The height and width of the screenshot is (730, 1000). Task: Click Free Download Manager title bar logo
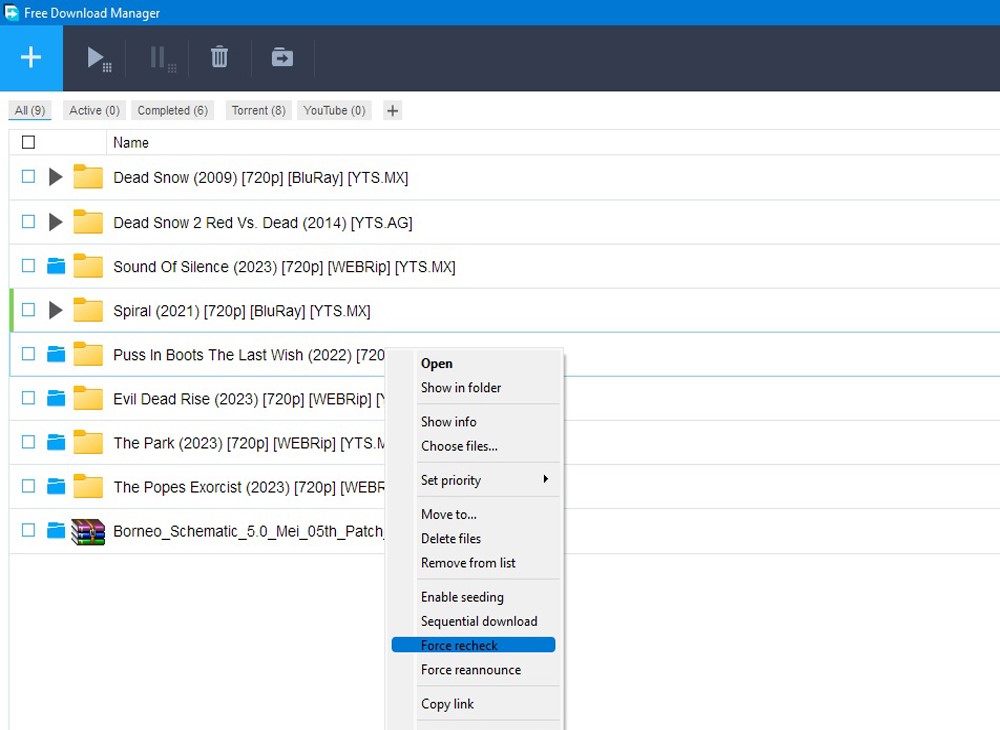[x=11, y=12]
